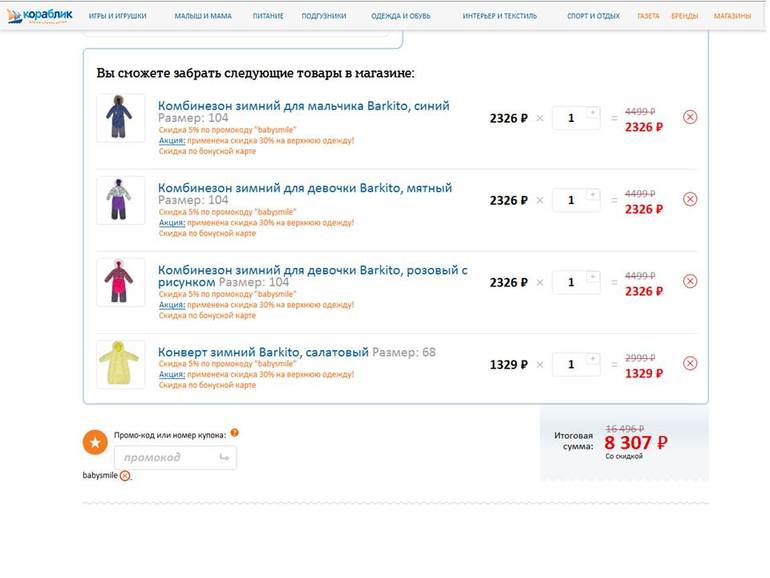Submit promo code with the arrow icon
The width and height of the screenshot is (770, 578).
(223, 457)
